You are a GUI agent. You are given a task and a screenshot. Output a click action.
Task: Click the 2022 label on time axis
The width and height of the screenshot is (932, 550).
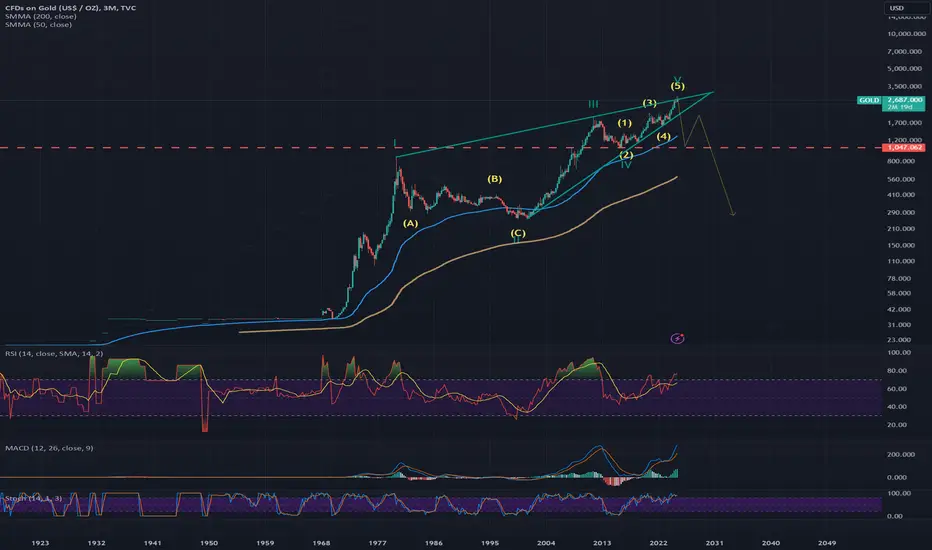[x=658, y=543]
